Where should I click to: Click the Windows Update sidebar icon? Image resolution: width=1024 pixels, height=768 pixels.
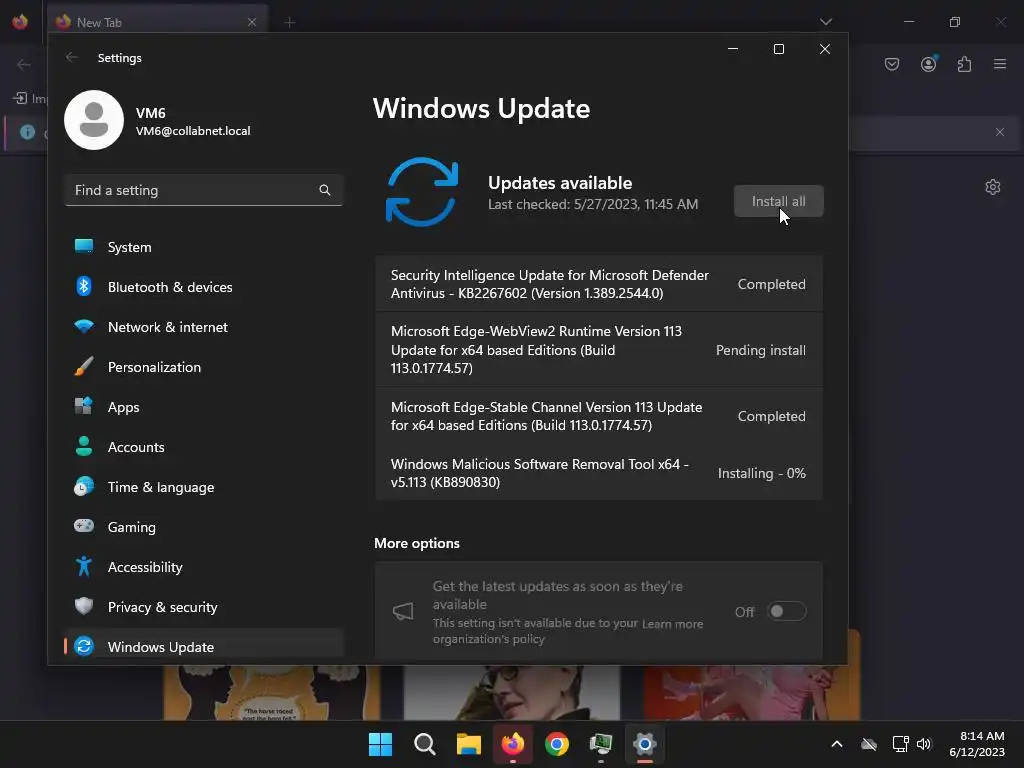[x=84, y=646]
